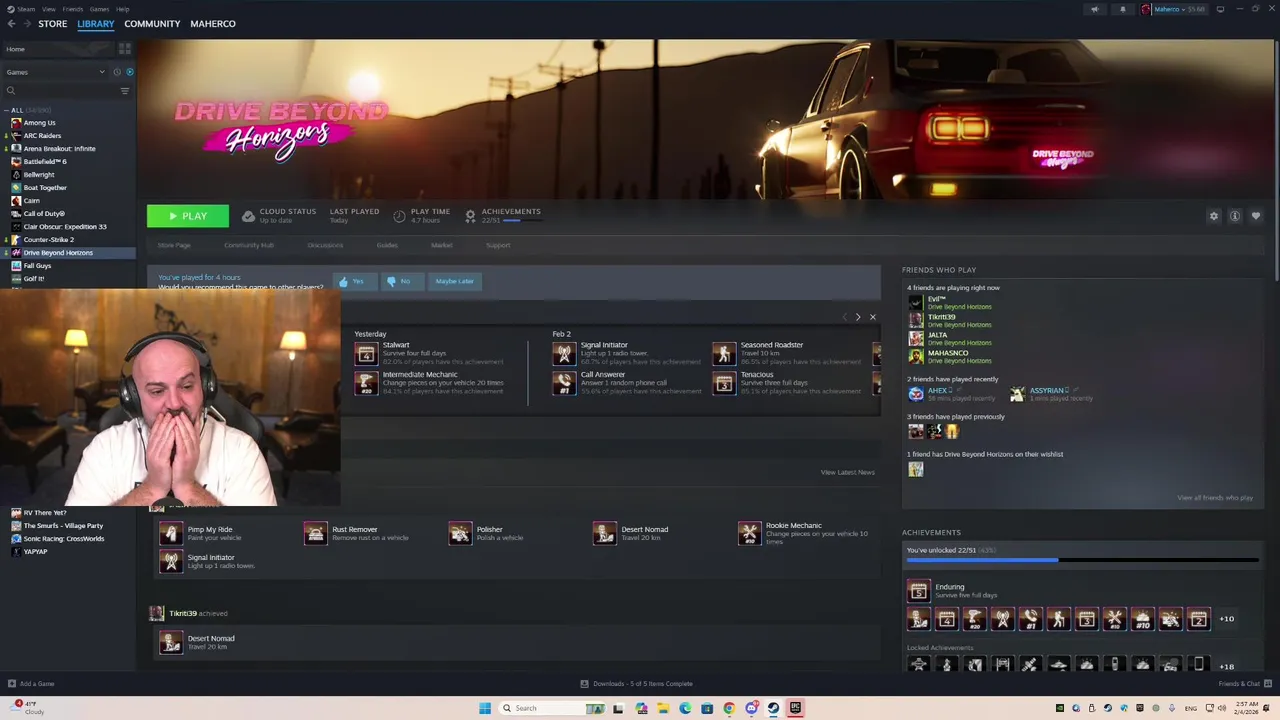Open the Support tab
Viewport: 1280px width, 720px height.
[x=498, y=245]
